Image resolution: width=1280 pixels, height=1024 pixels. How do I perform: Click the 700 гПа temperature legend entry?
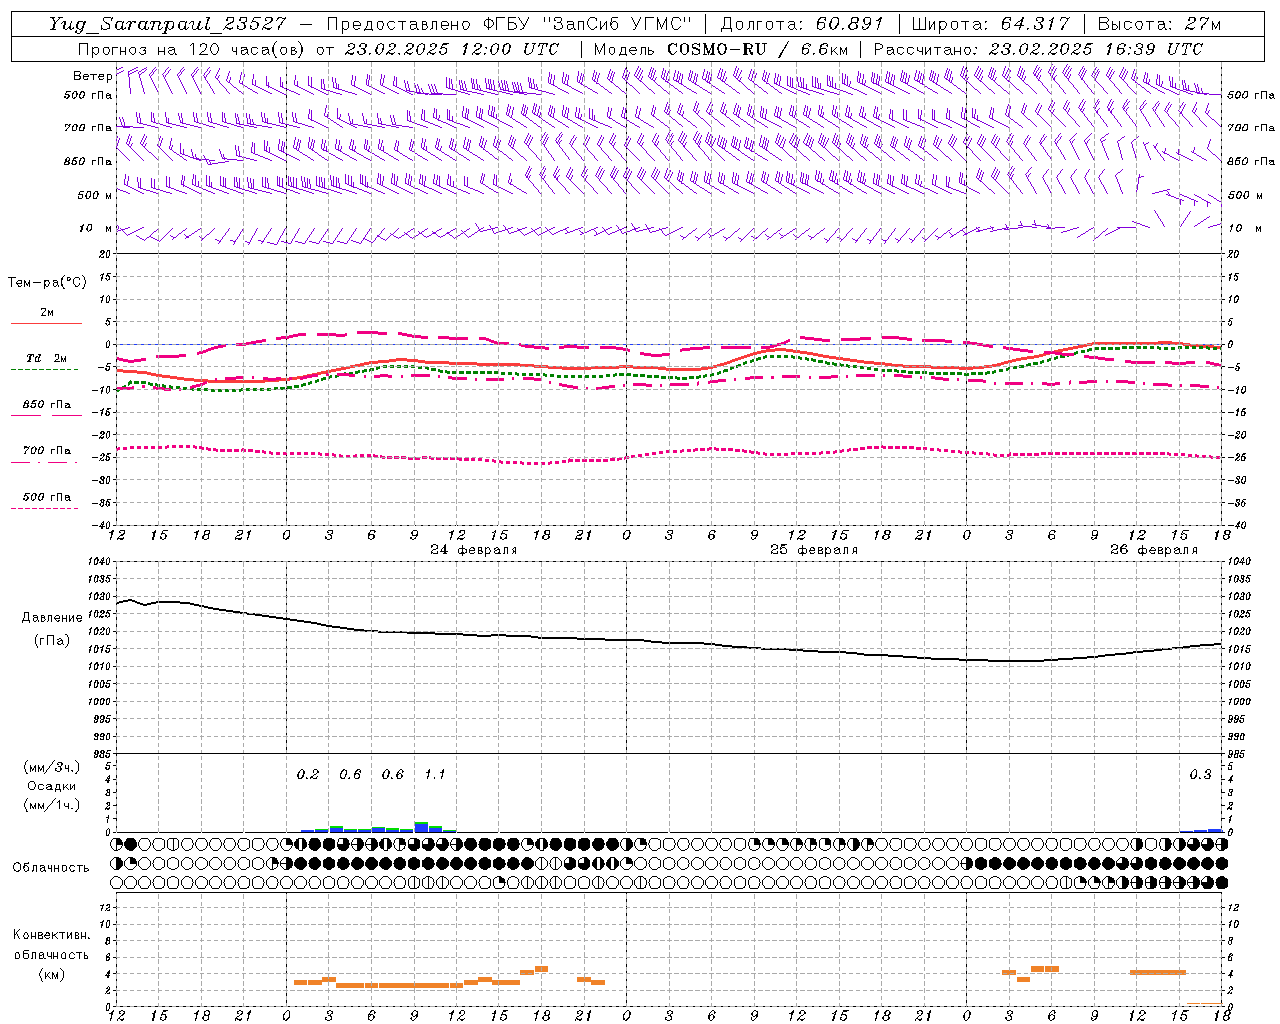click(47, 451)
